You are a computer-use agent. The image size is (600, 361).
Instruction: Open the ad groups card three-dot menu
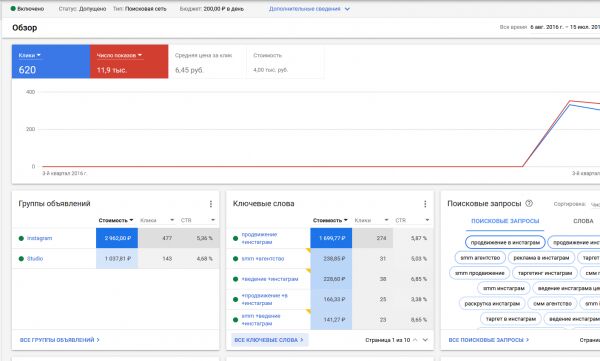(211, 204)
